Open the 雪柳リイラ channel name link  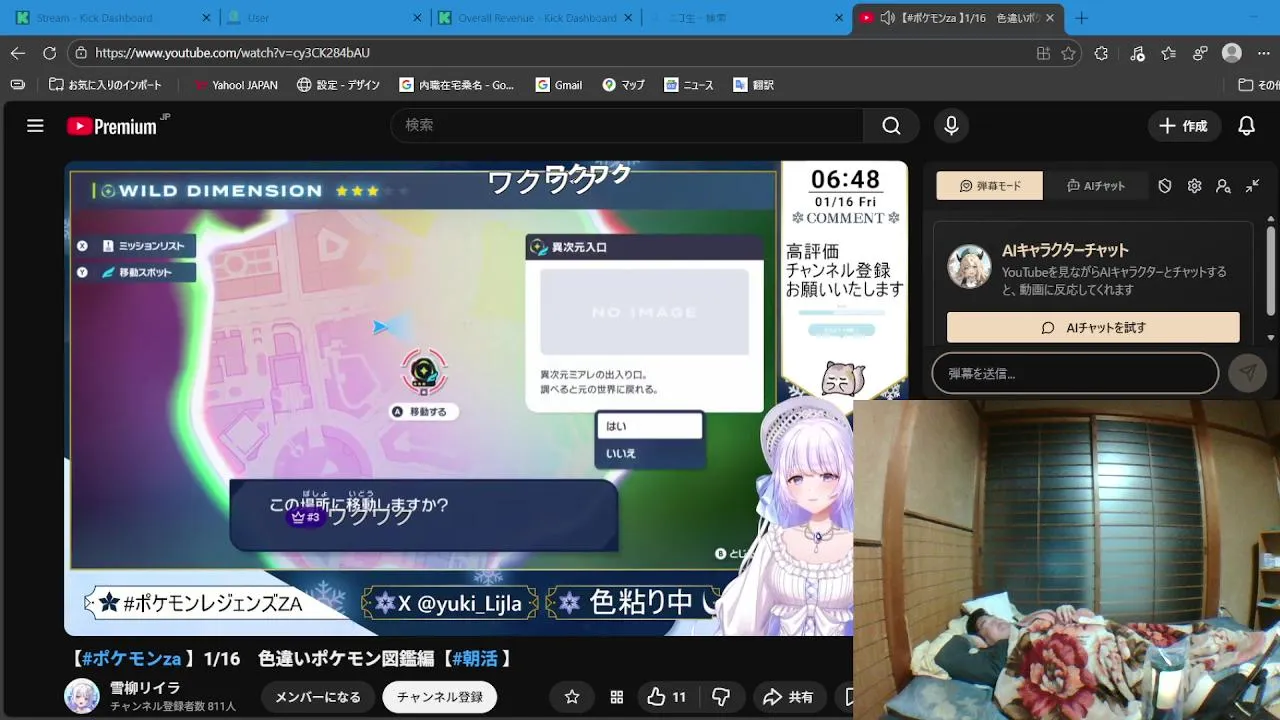(x=145, y=688)
